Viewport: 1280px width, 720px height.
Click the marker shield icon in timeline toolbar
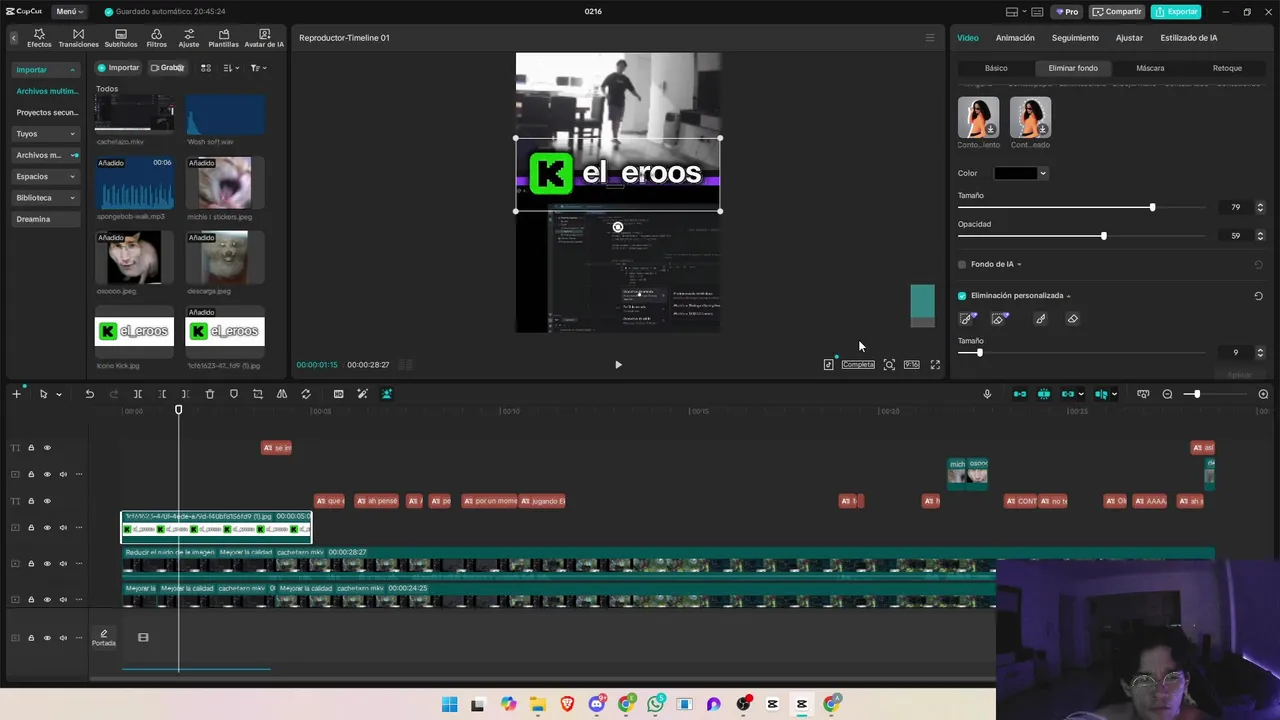pyautogui.click(x=234, y=394)
